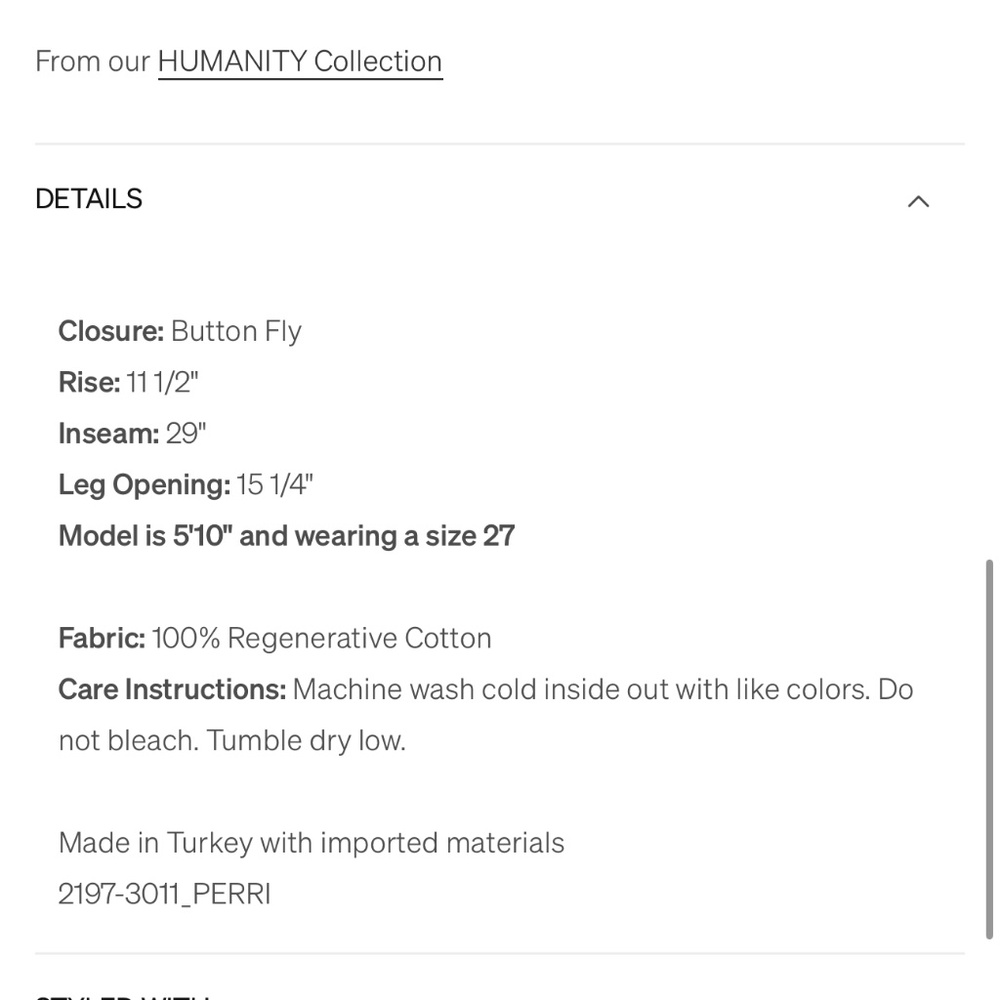Click the "From our" text
The height and width of the screenshot is (1000, 1000).
[x=92, y=62]
